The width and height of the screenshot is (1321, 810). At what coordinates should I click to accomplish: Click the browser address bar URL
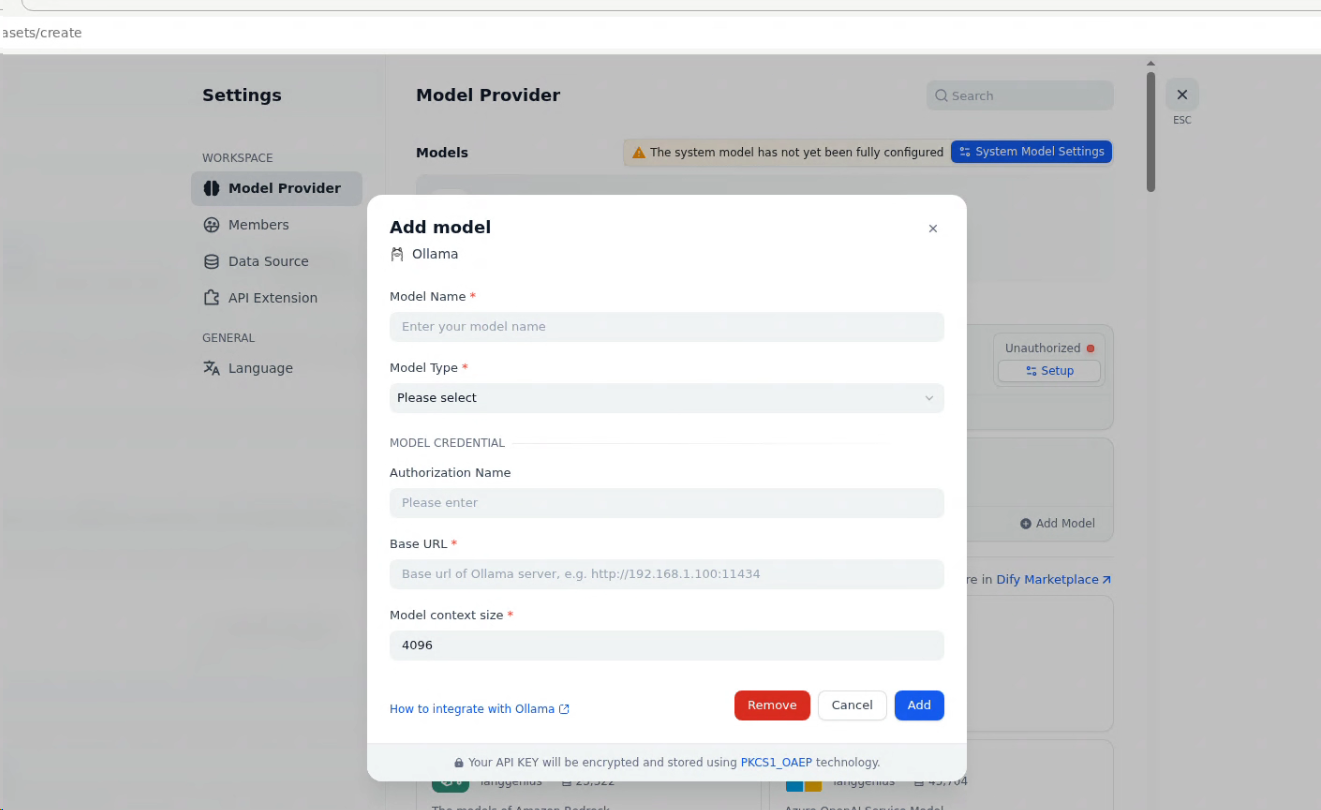41,33
